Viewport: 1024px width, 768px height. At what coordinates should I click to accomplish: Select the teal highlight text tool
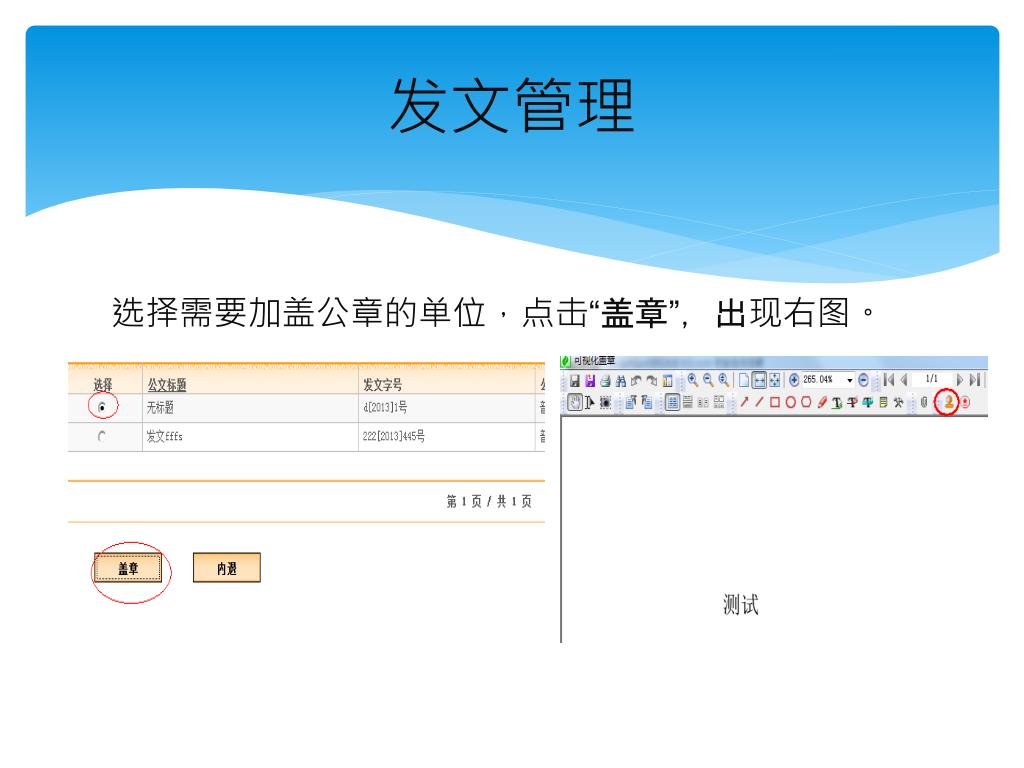(x=867, y=403)
